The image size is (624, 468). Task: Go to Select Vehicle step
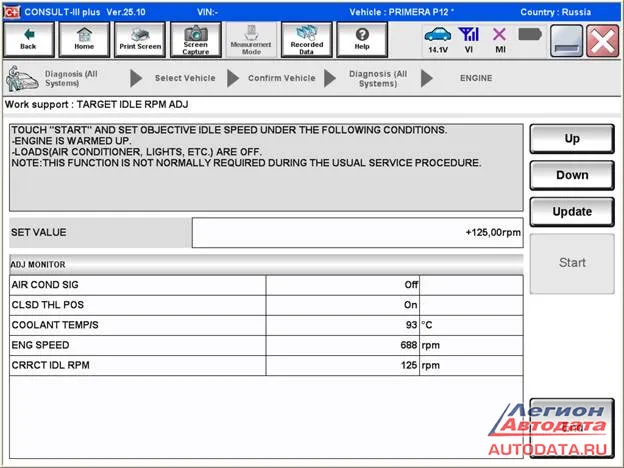click(x=185, y=78)
